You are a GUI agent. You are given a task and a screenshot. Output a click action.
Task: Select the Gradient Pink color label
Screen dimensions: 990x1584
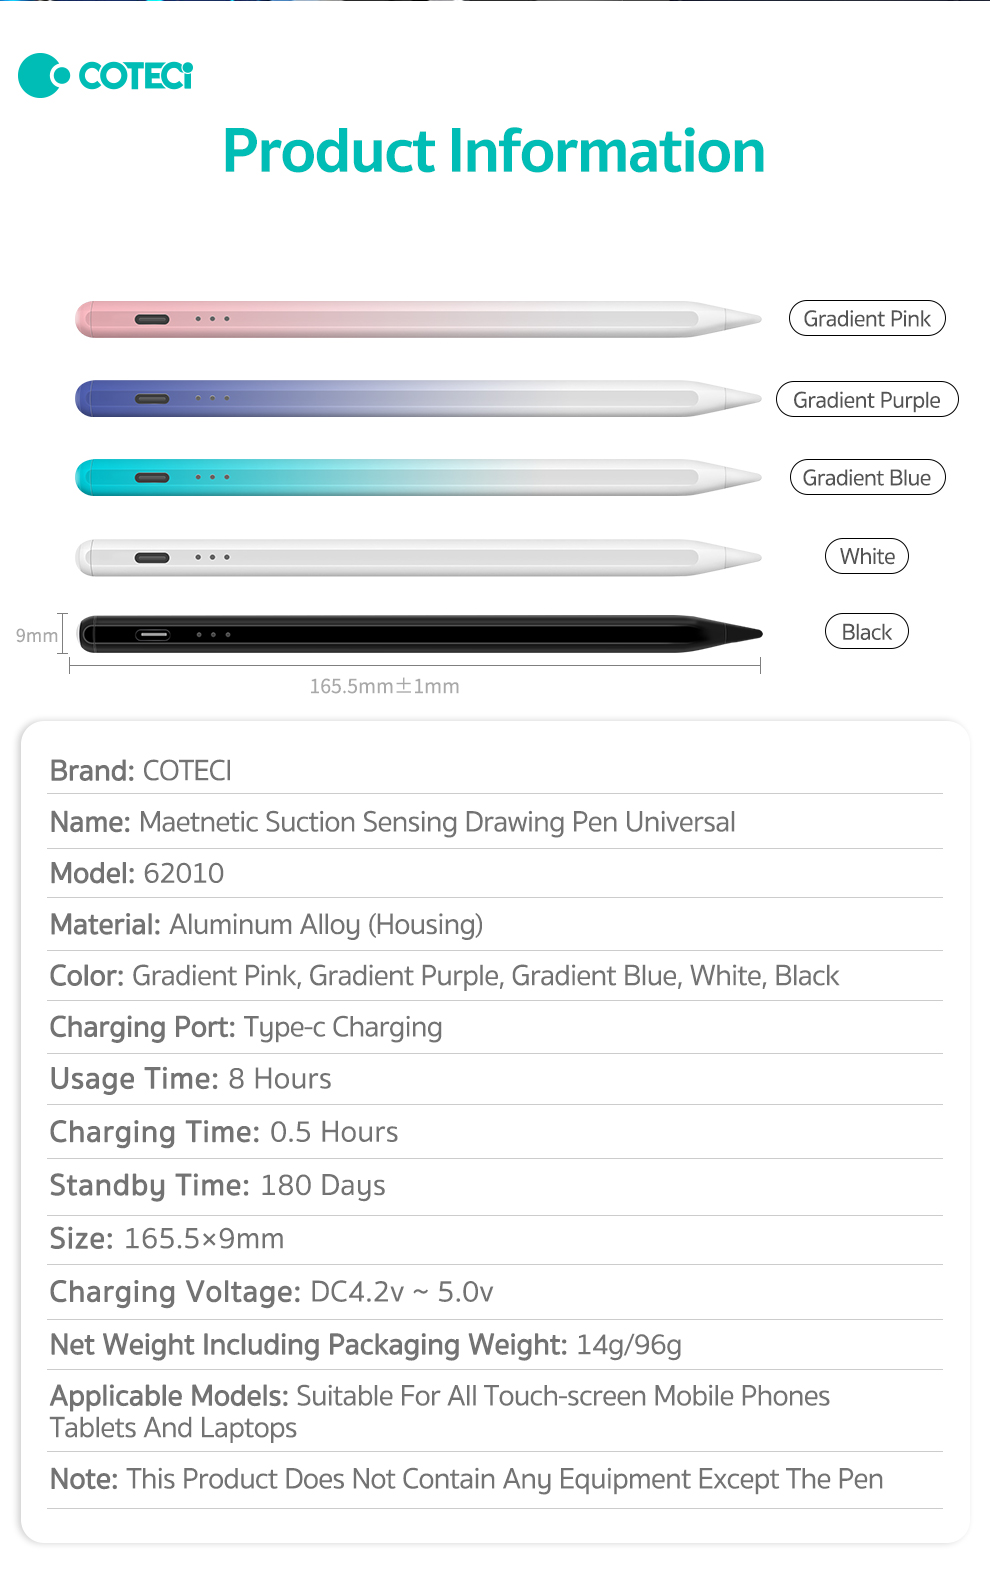pos(866,319)
